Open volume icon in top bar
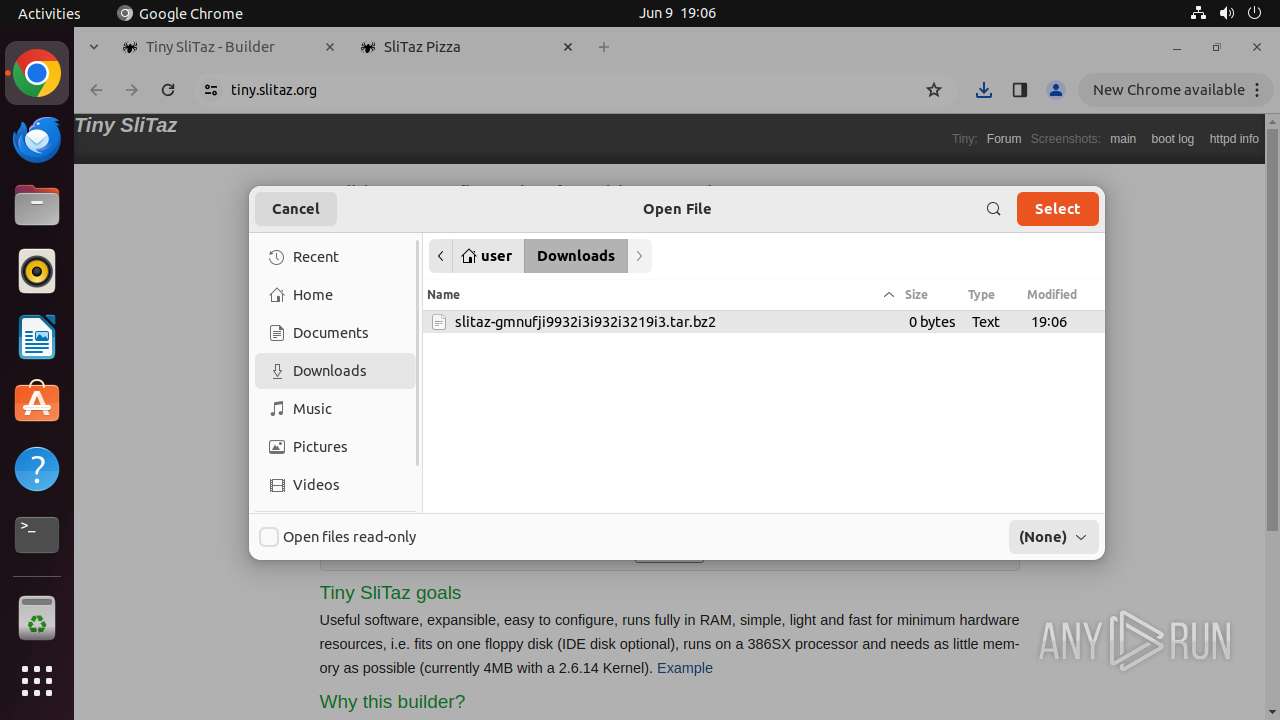Image resolution: width=1280 pixels, height=720 pixels. tap(1226, 13)
